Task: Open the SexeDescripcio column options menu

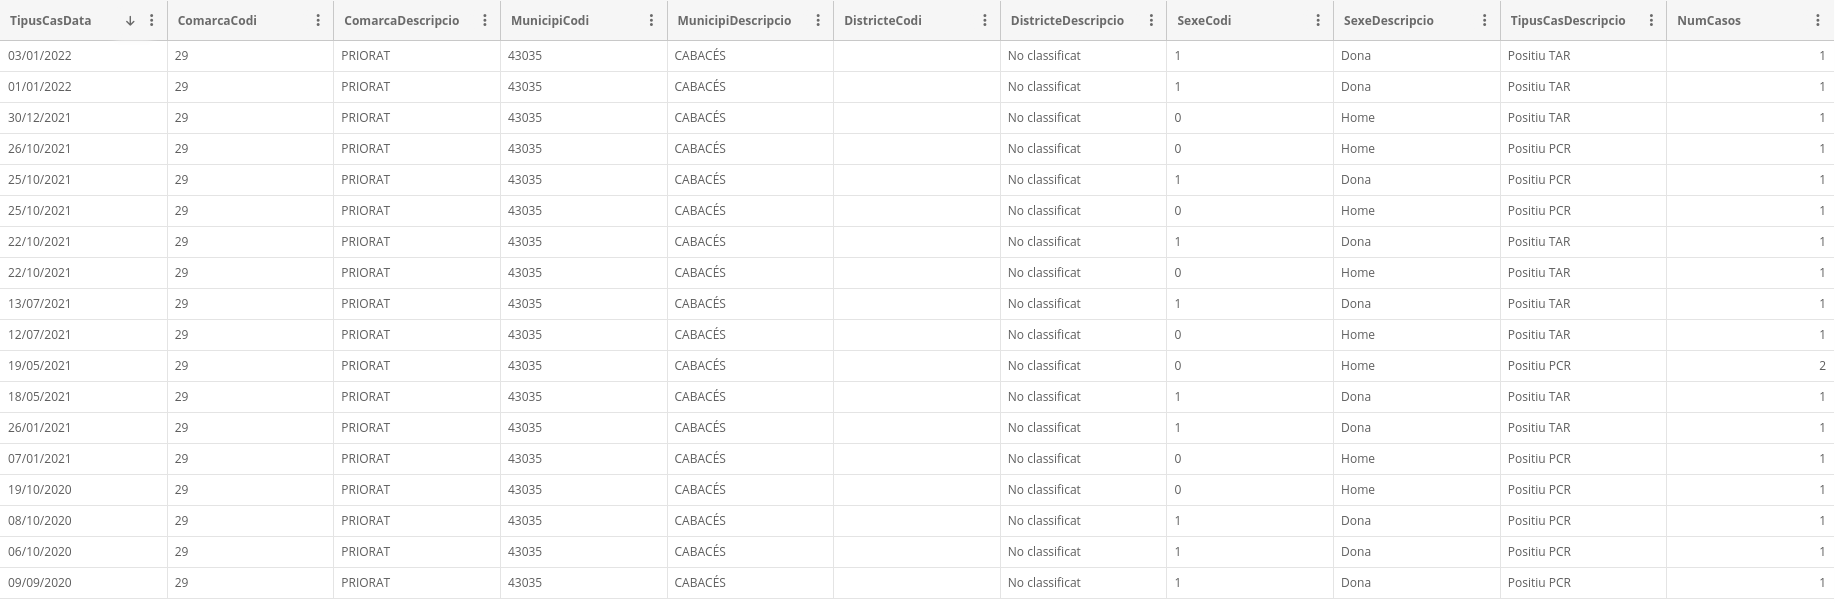Action: pos(1485,20)
